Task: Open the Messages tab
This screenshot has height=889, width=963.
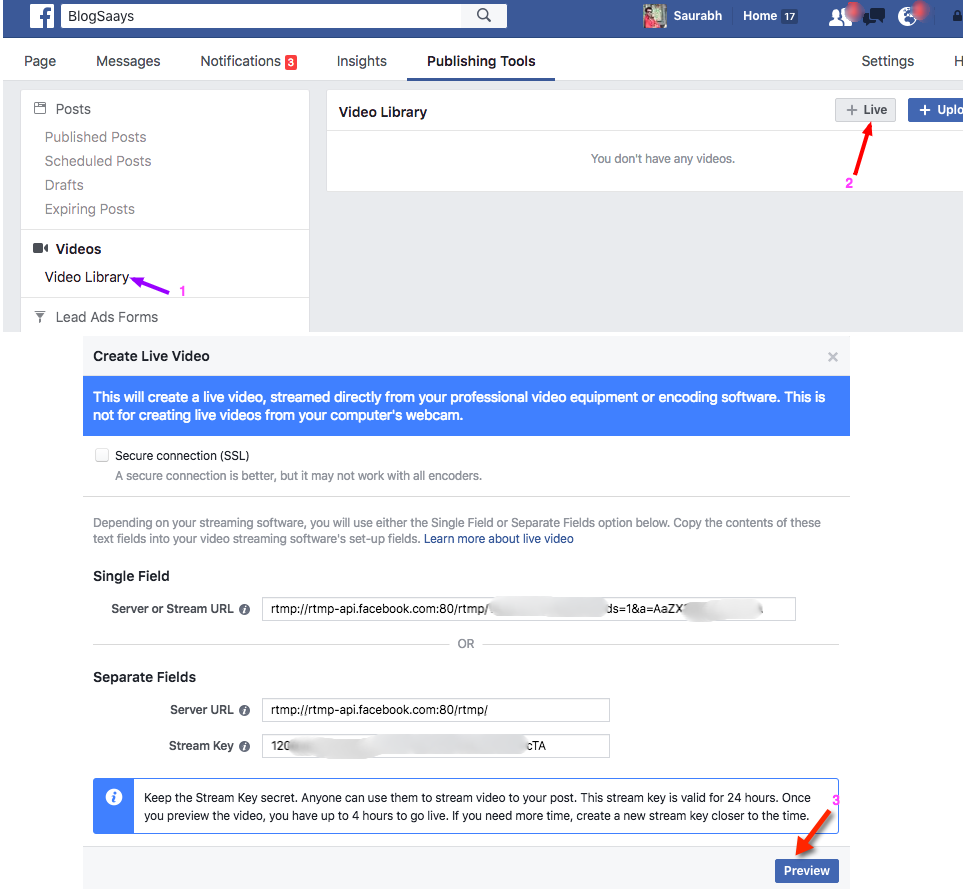Action: coord(128,61)
